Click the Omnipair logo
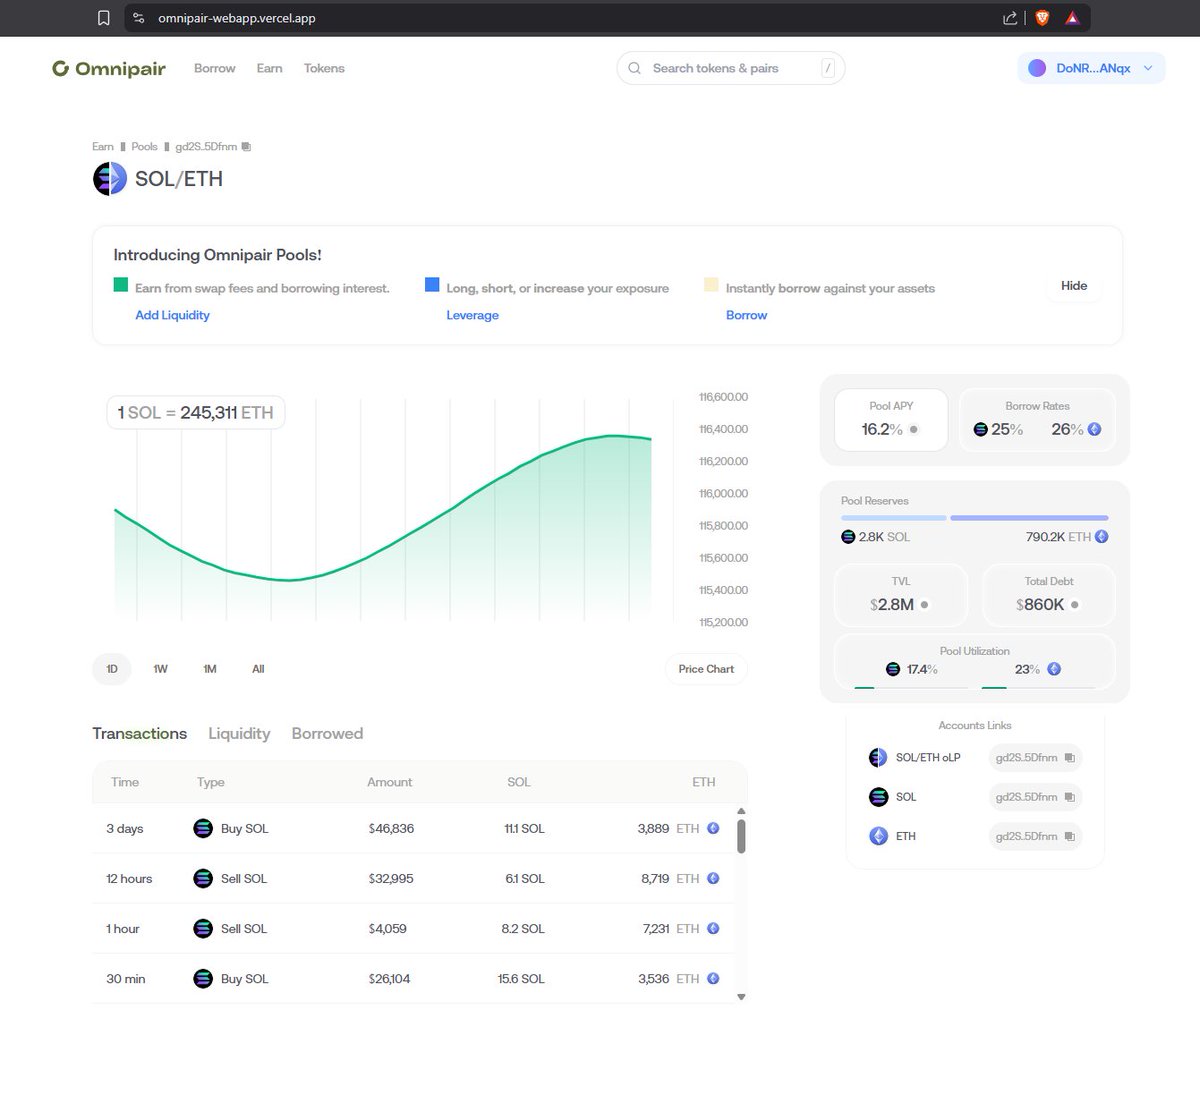 109,68
